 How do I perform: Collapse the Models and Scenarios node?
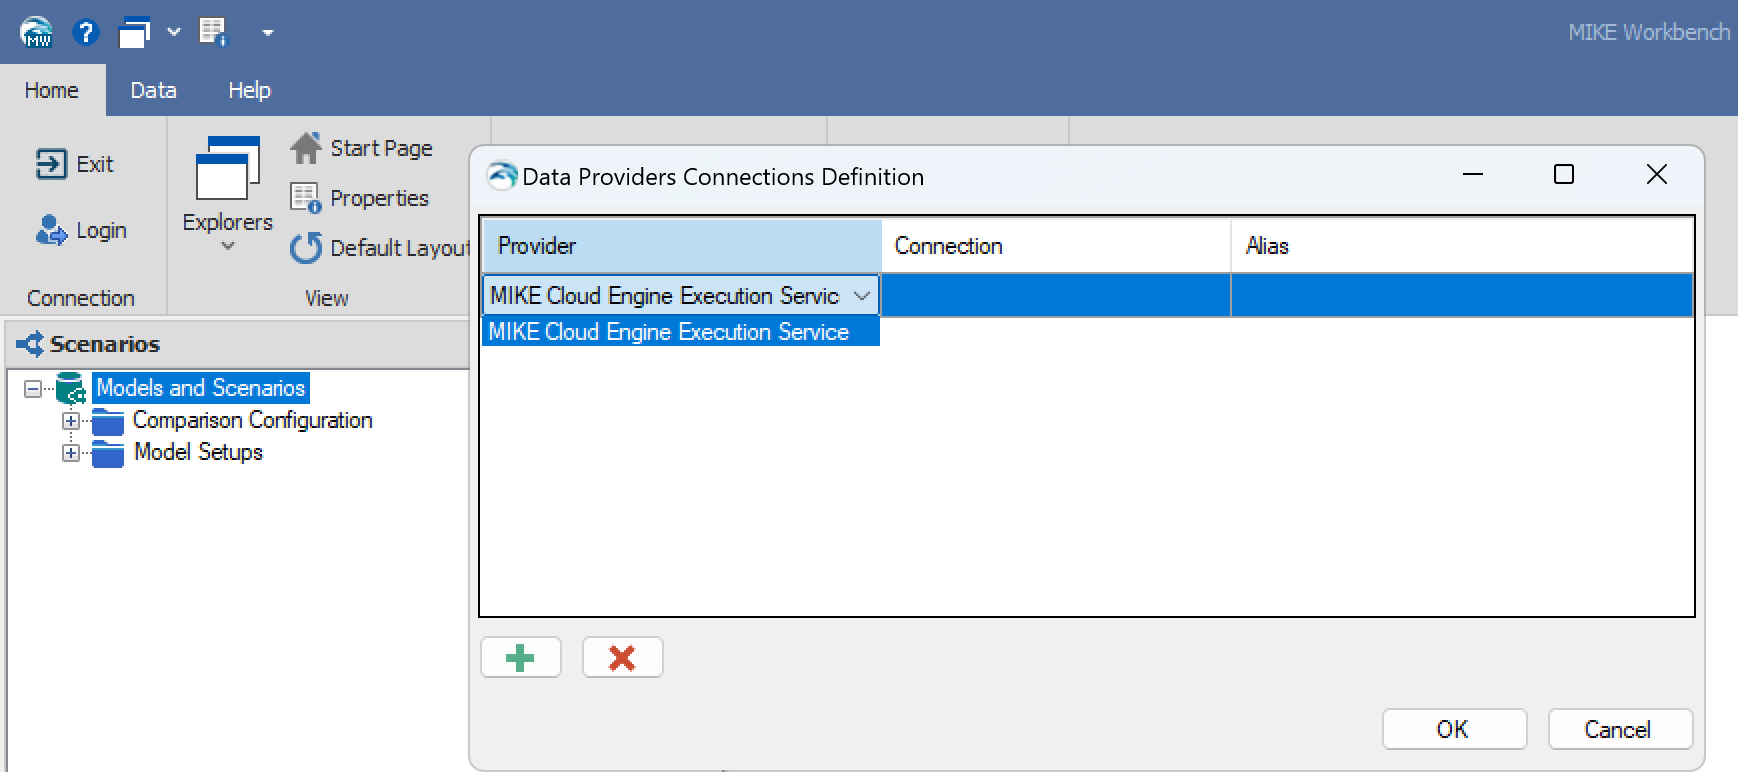(33, 388)
